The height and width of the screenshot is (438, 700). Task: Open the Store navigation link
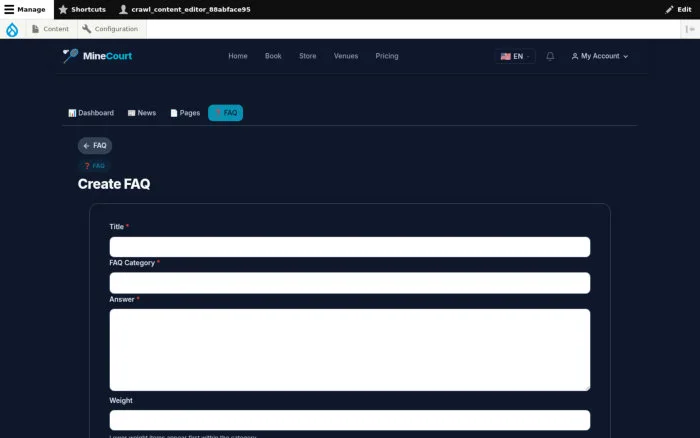[308, 56]
